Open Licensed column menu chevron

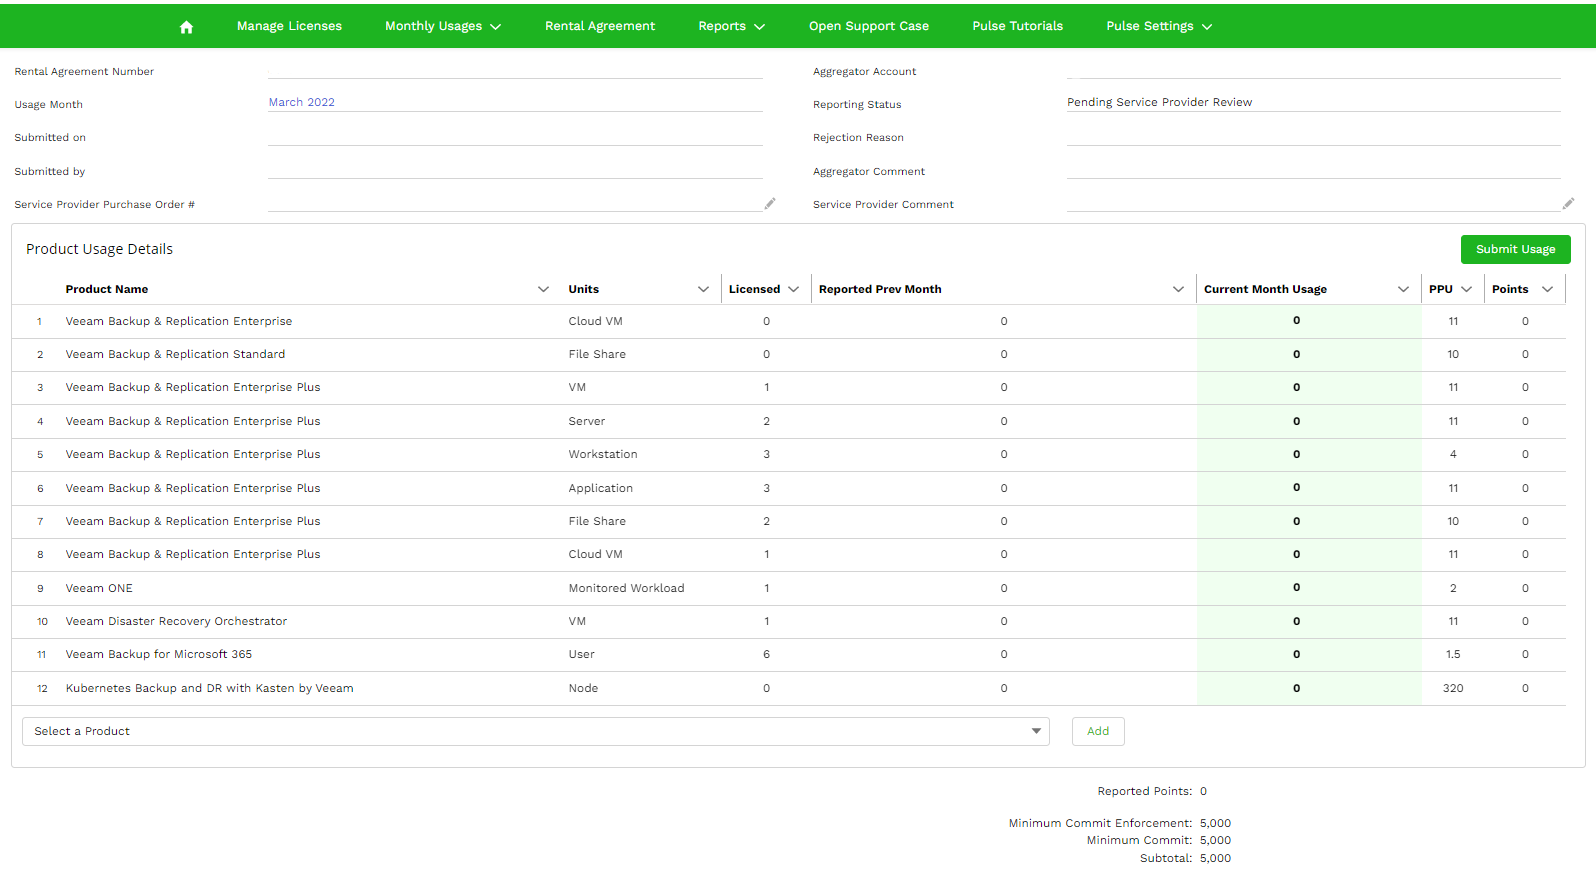pos(794,290)
